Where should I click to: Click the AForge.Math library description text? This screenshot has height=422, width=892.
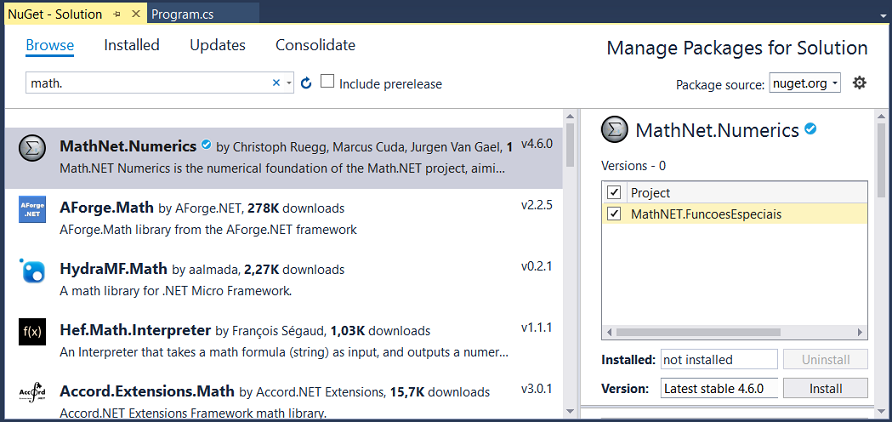[208, 230]
